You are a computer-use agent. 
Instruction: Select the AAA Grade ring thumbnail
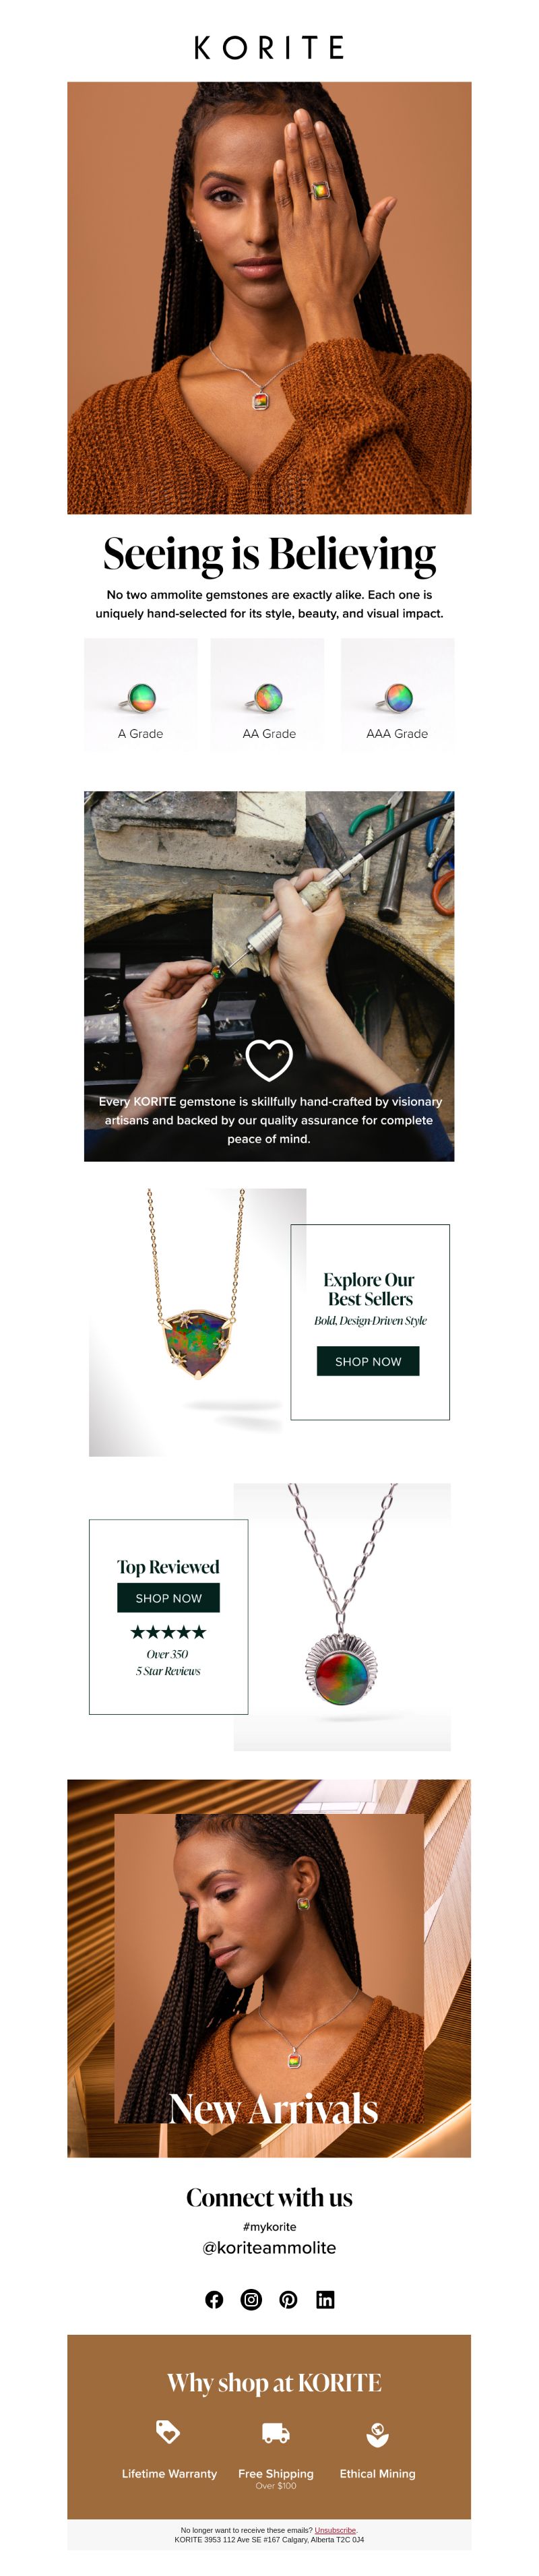coord(397,694)
